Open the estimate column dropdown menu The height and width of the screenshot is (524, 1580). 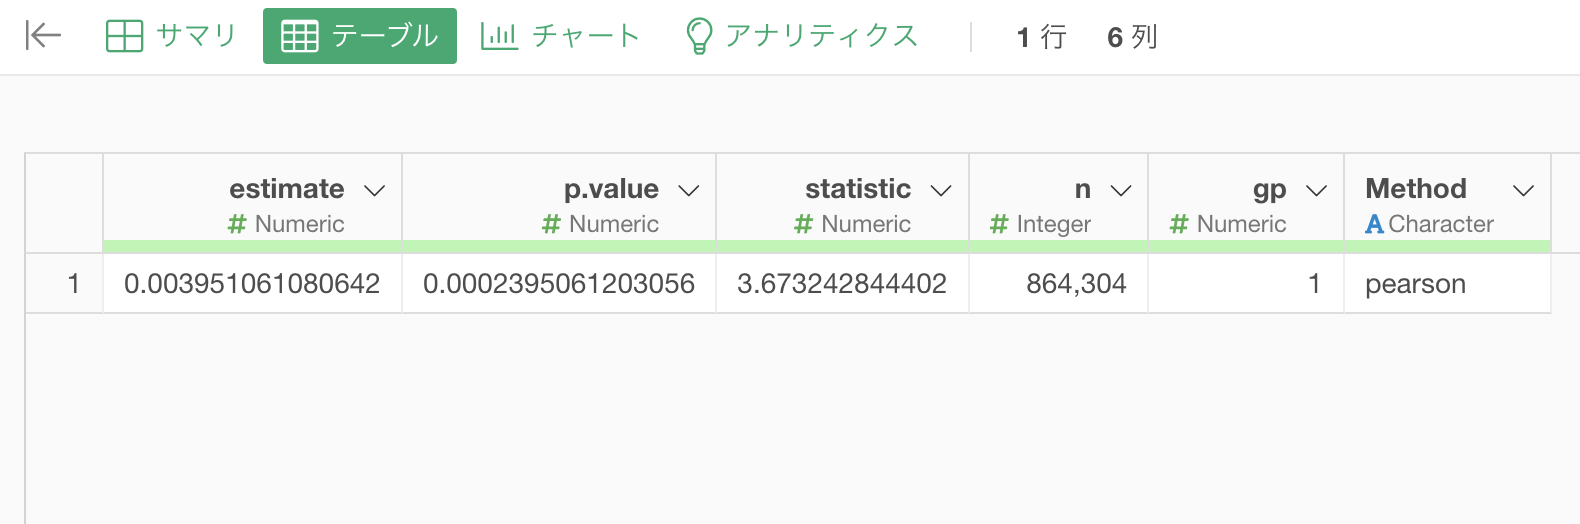click(x=375, y=190)
